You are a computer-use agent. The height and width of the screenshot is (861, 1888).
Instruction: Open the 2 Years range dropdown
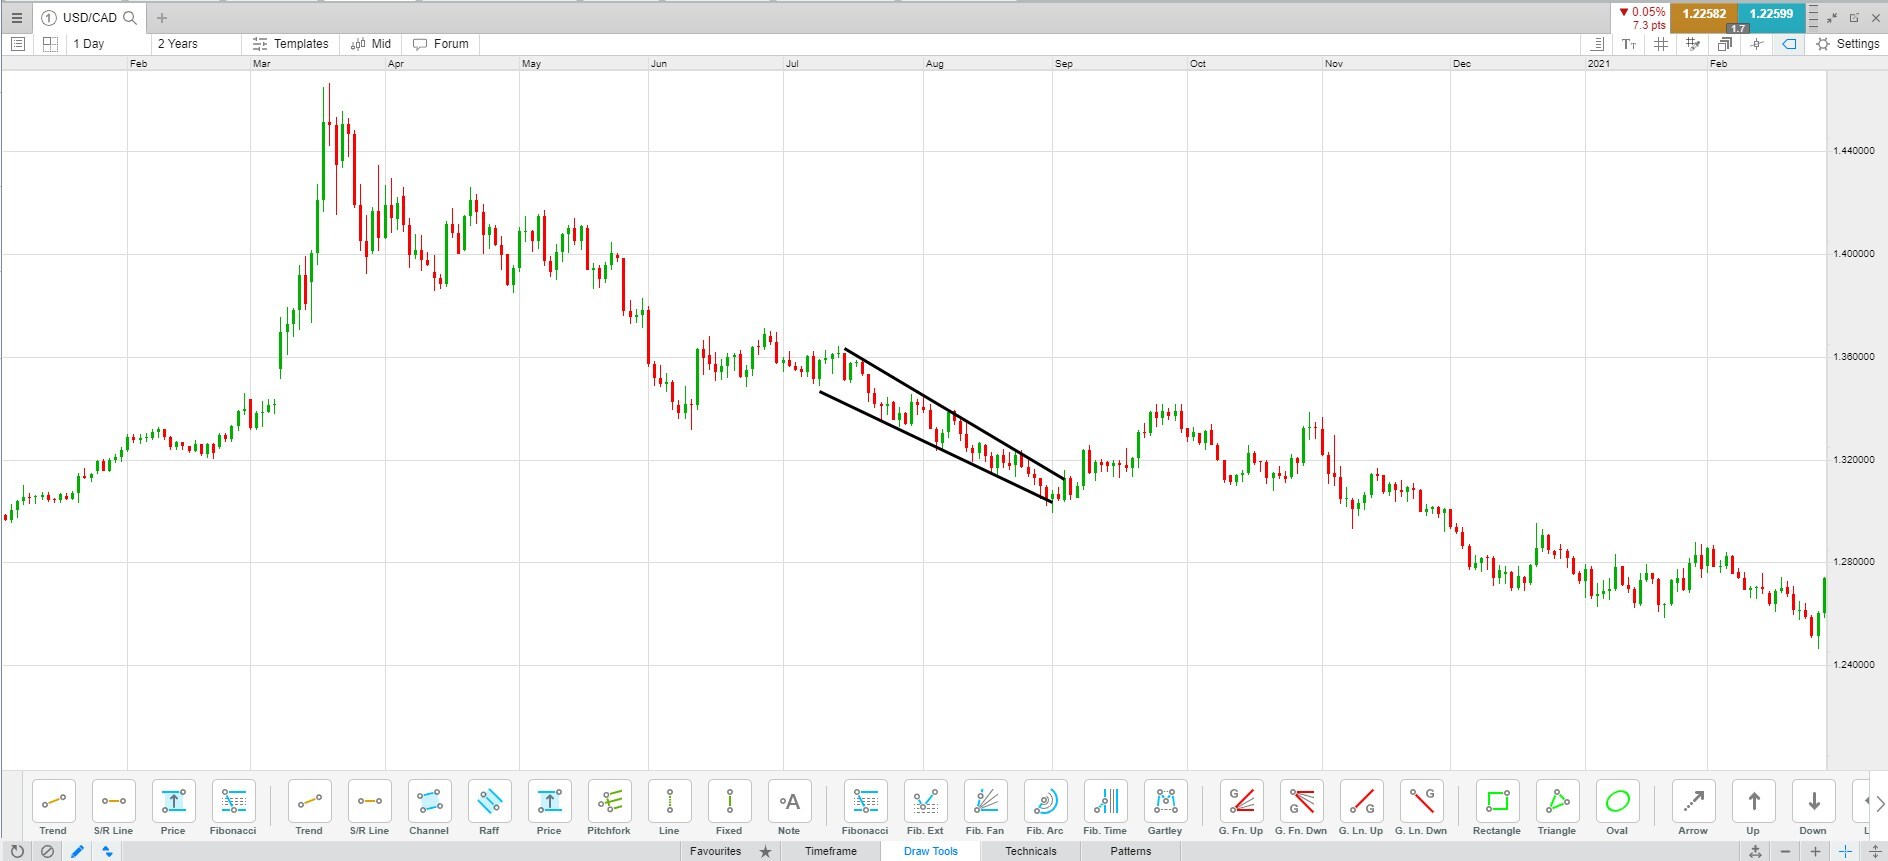pos(196,44)
